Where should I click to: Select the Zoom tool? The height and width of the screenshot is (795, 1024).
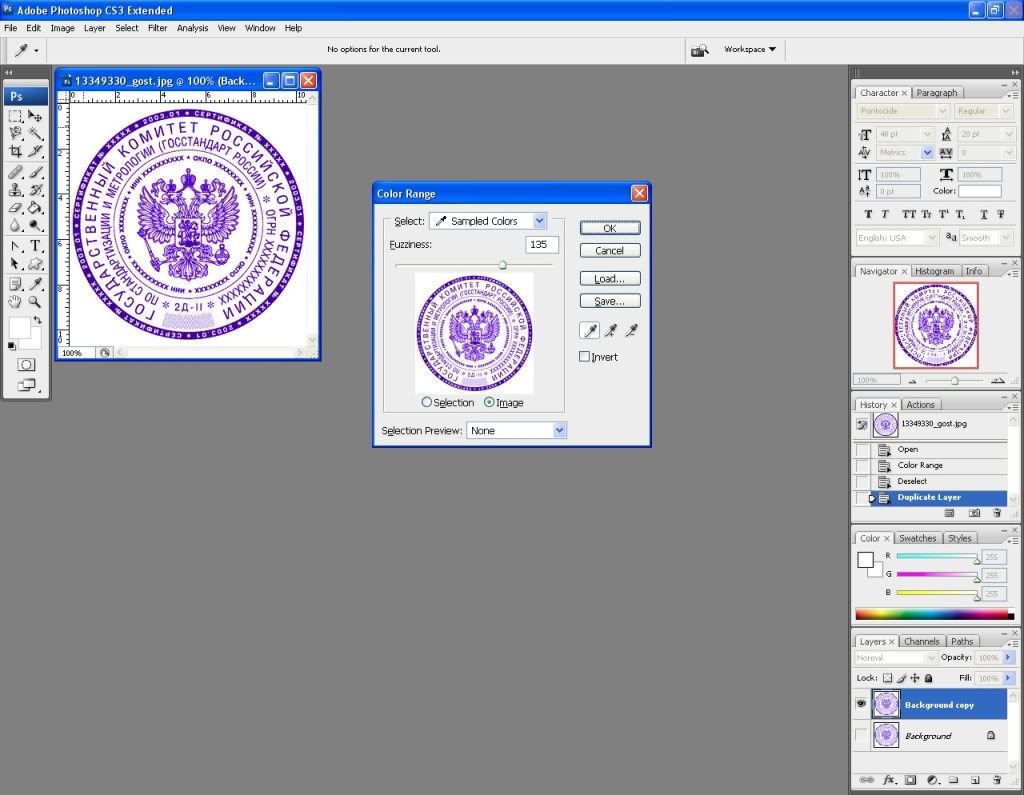pos(35,302)
